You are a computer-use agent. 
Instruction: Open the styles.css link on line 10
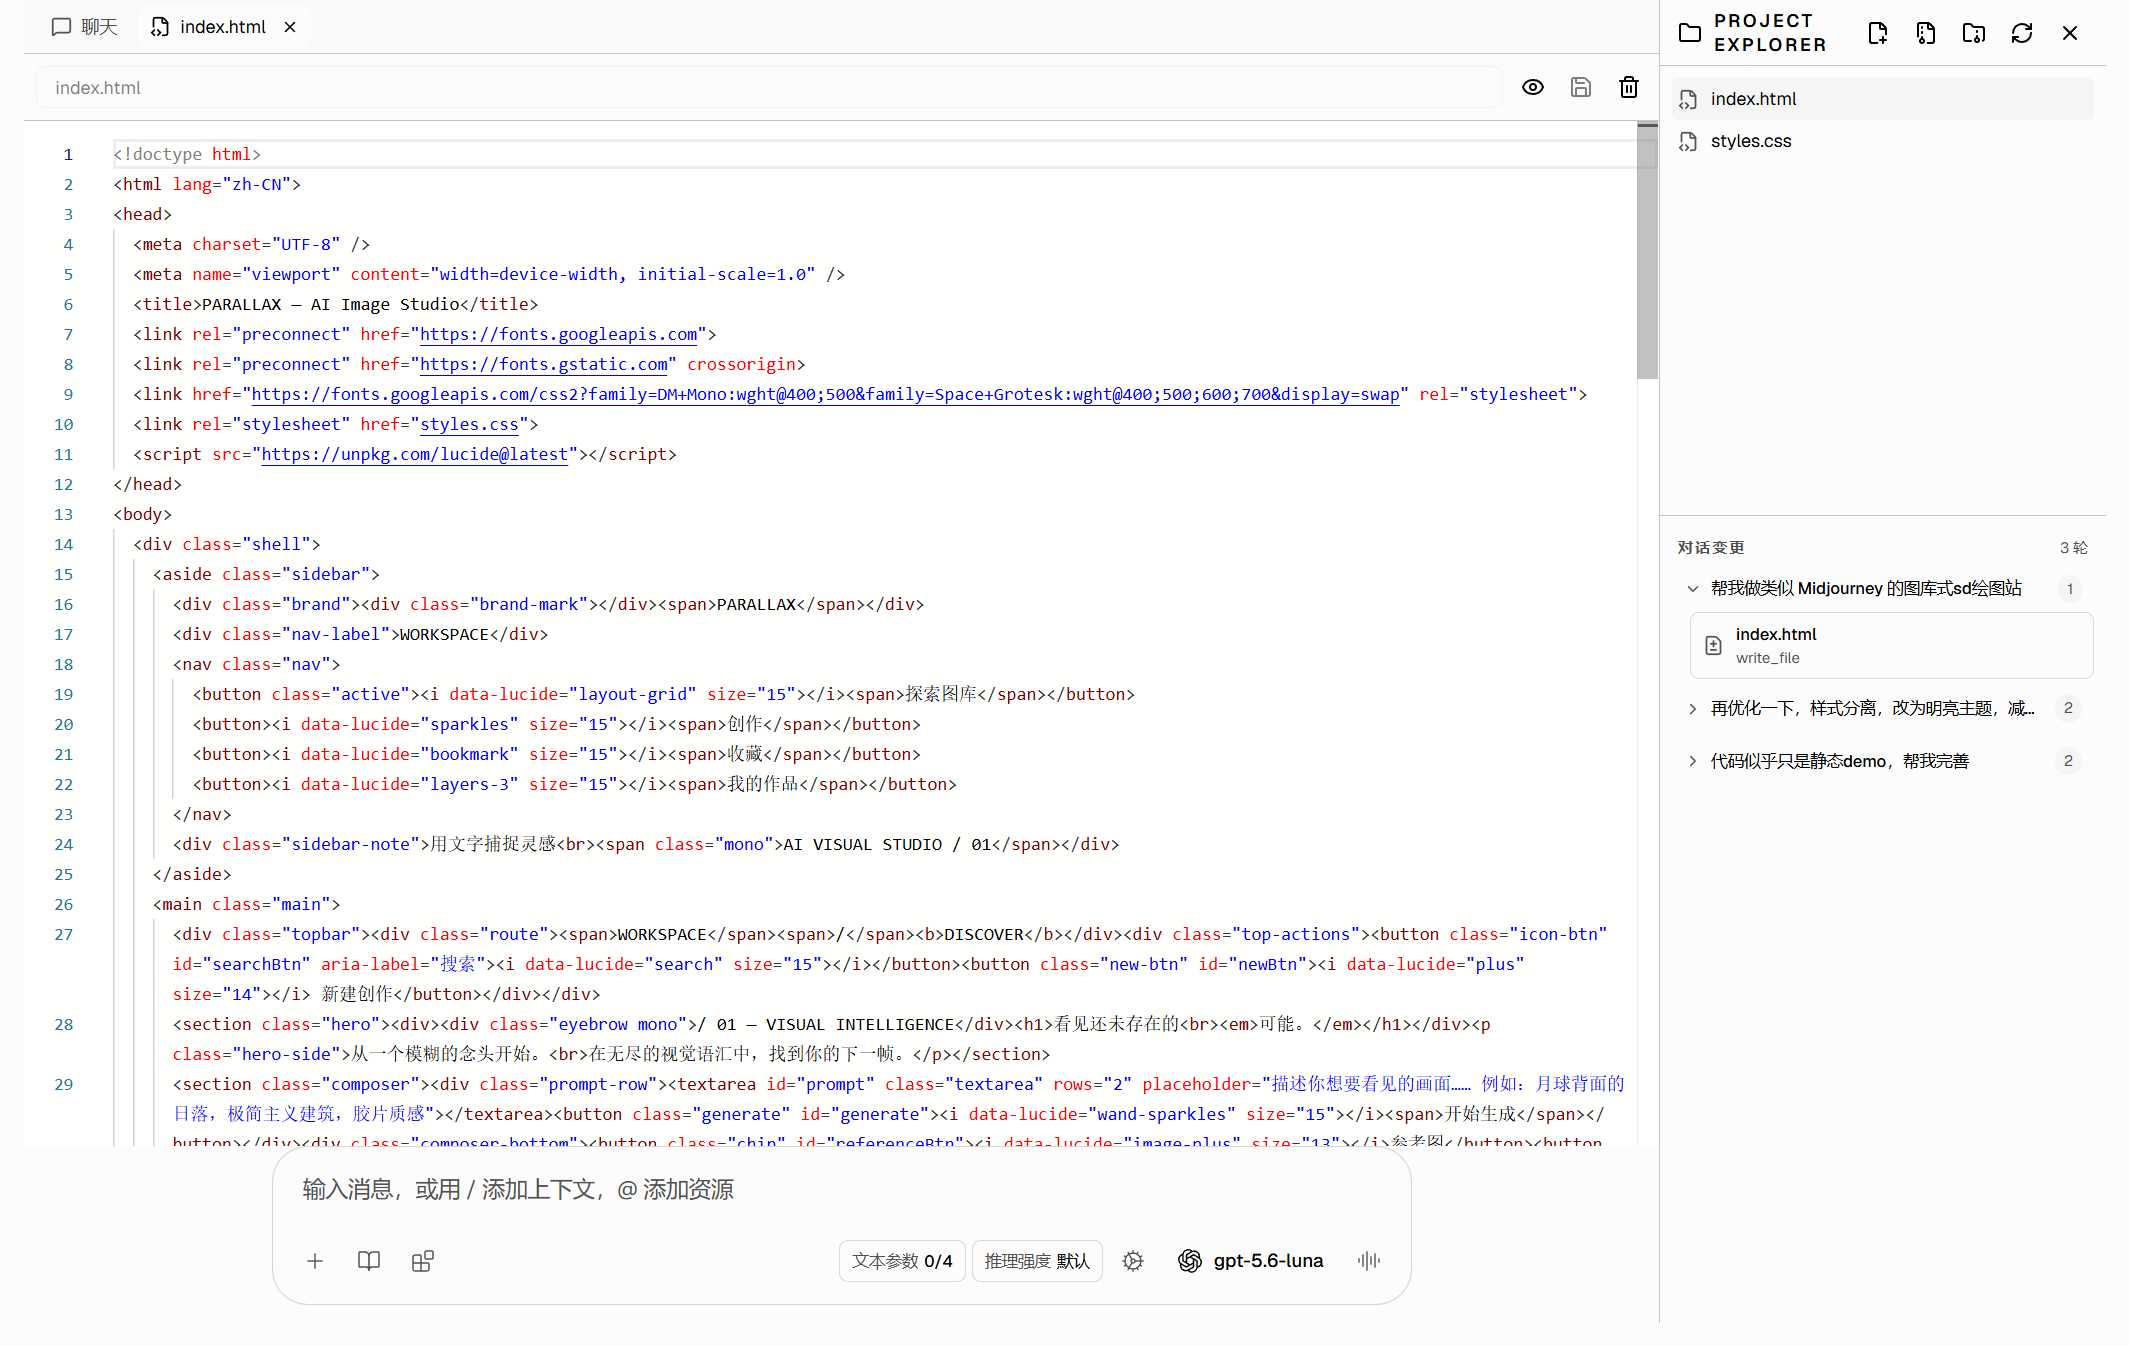[470, 424]
